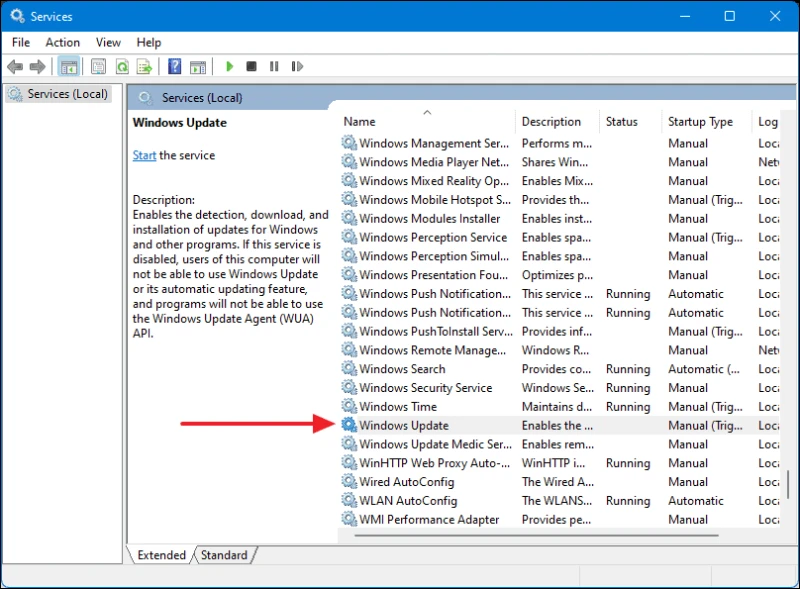Image resolution: width=800 pixels, height=589 pixels.
Task: Toggle Show/Hide Console Tree toolbar icon
Action: (x=68, y=66)
